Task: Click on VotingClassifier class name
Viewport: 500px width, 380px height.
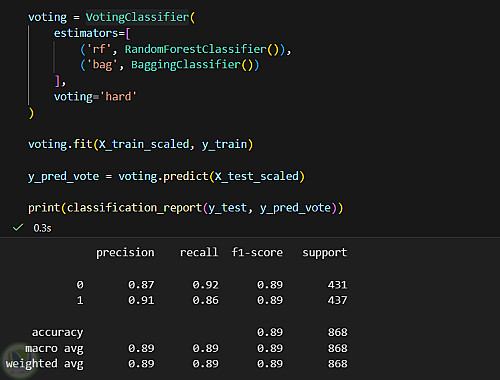Action: pyautogui.click(x=137, y=17)
